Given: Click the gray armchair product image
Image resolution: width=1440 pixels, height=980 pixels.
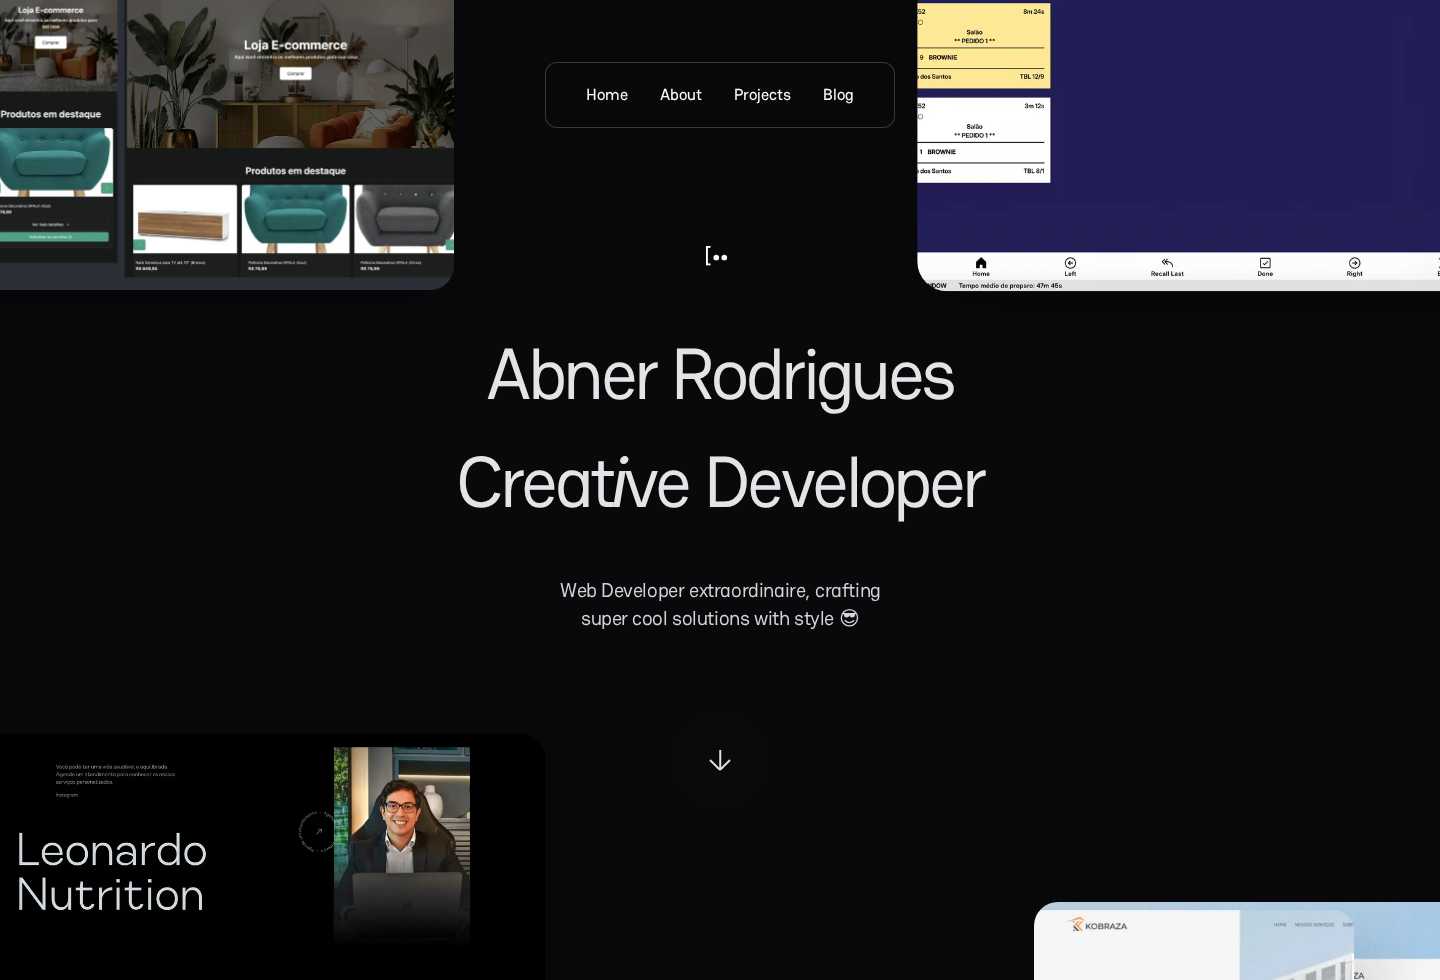Looking at the screenshot, I should [x=404, y=218].
